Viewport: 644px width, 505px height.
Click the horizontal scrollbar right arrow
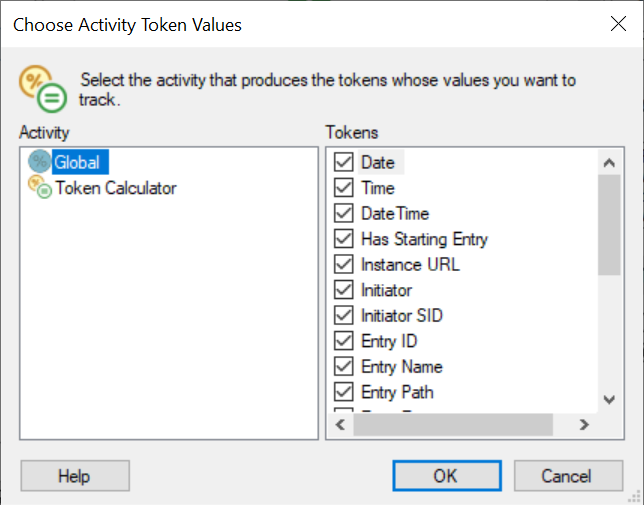[x=586, y=425]
